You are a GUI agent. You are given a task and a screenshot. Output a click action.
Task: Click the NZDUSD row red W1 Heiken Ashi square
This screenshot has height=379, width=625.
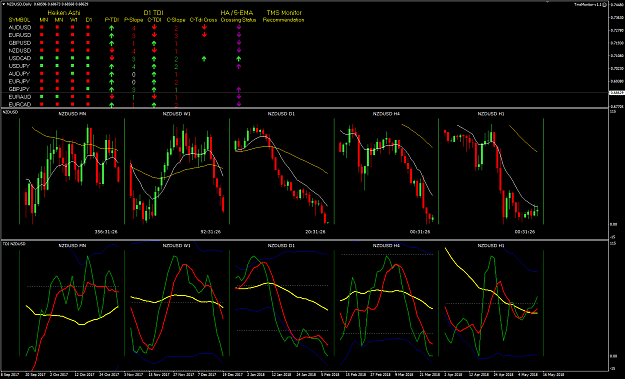pyautogui.click(x=73, y=51)
